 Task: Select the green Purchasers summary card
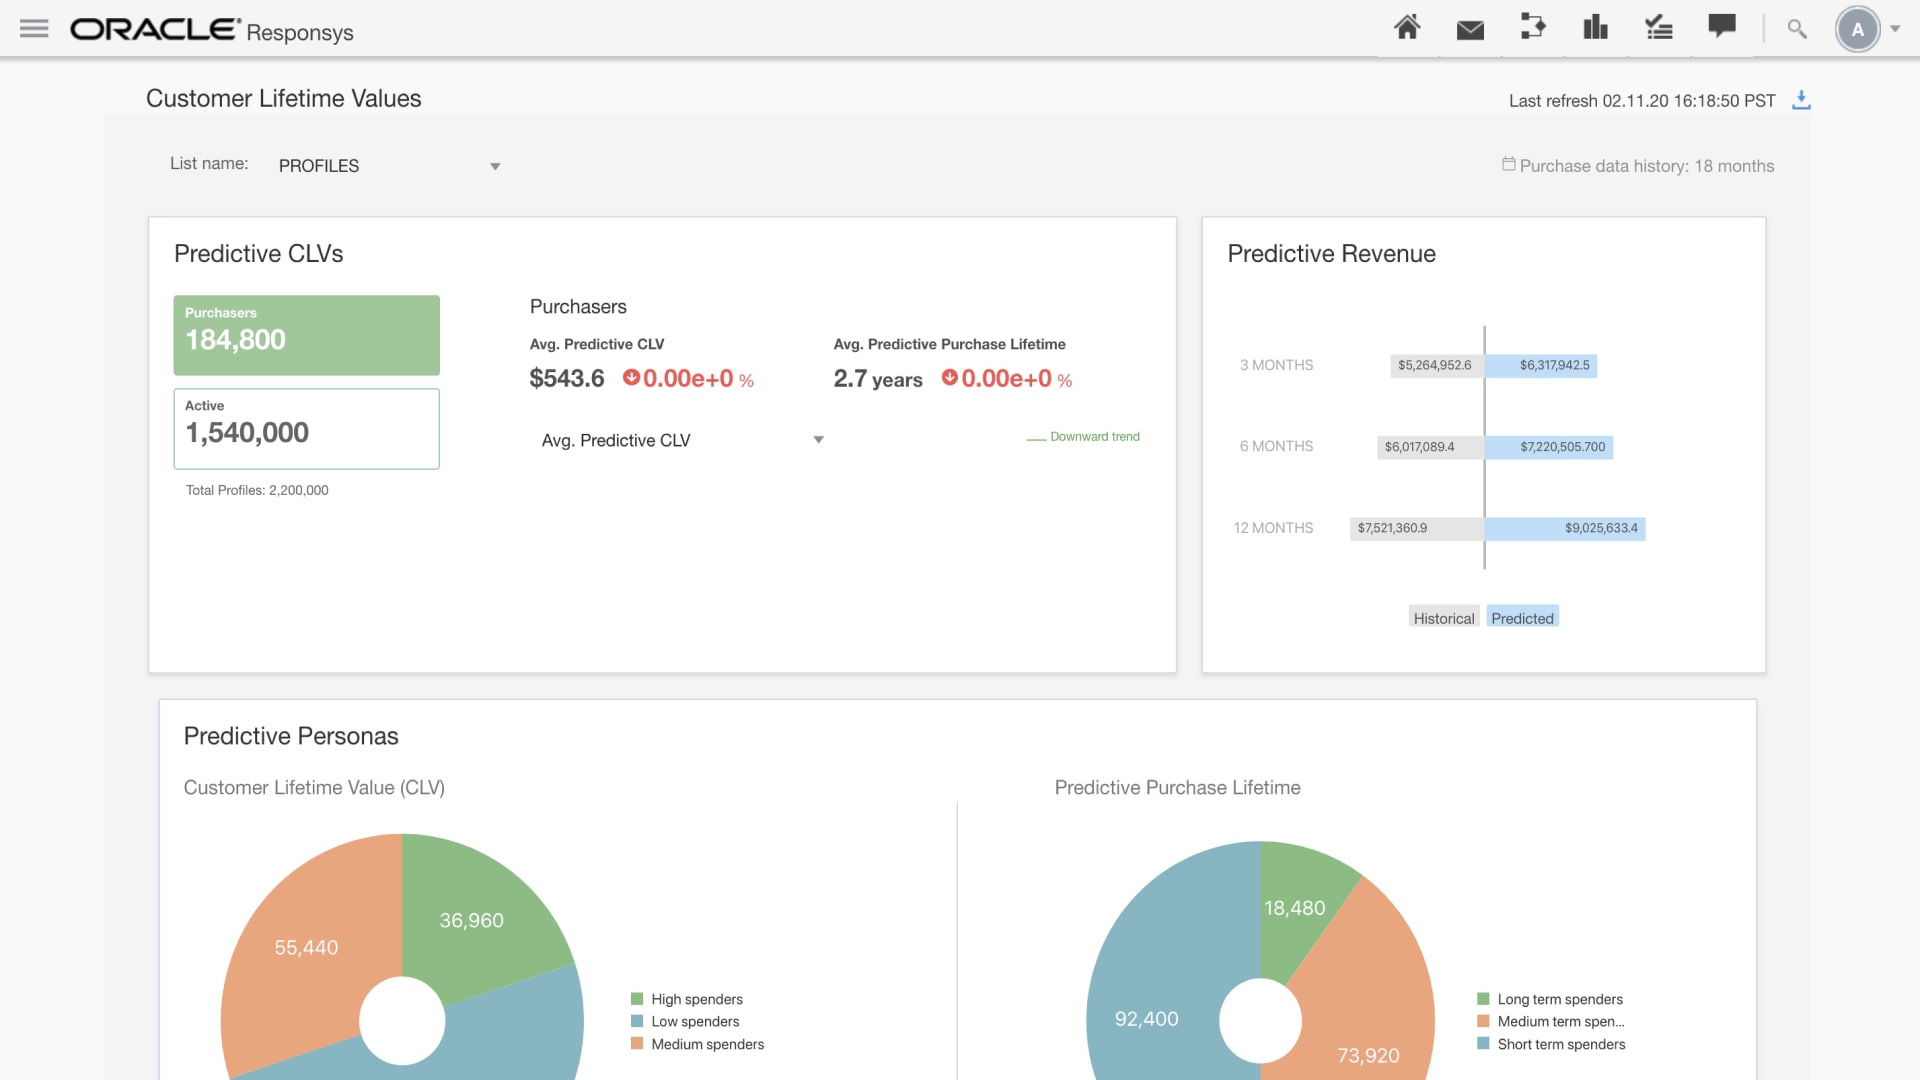(306, 334)
